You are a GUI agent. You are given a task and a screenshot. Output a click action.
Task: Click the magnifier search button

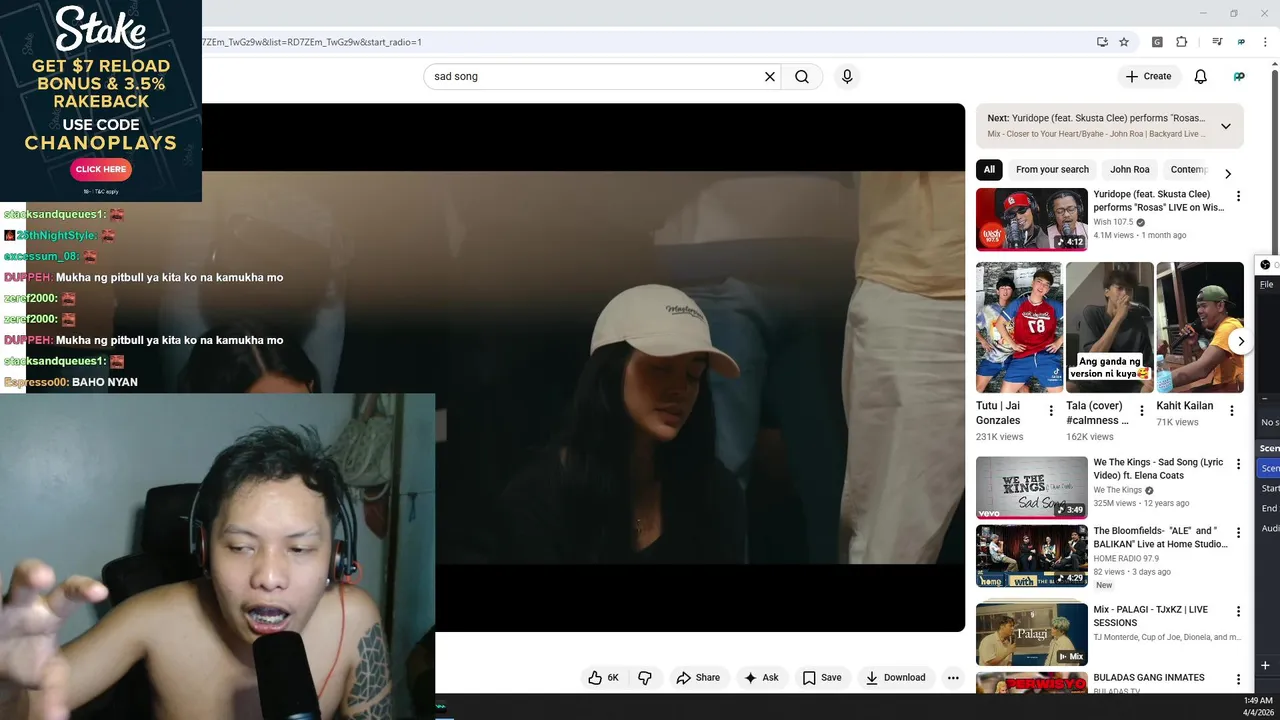point(802,76)
